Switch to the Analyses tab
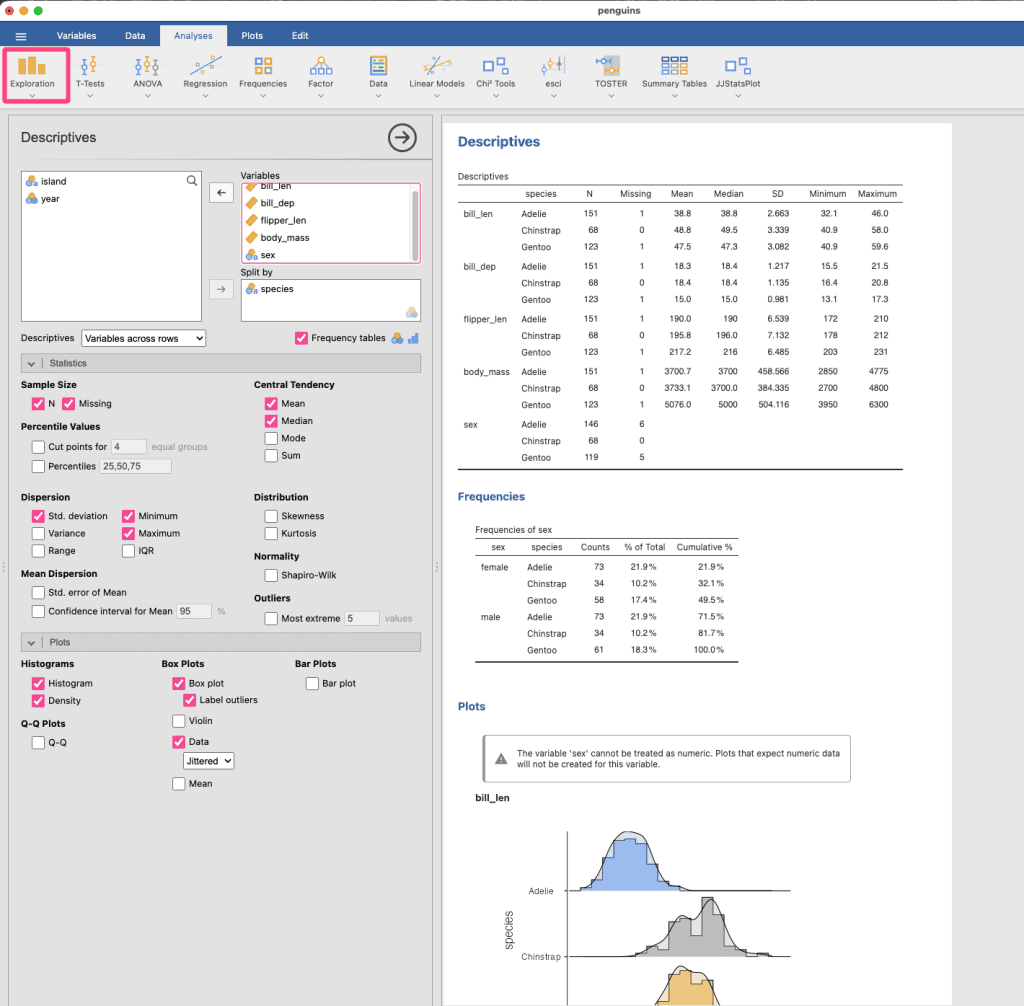Image resolution: width=1024 pixels, height=1006 pixels. click(193, 36)
